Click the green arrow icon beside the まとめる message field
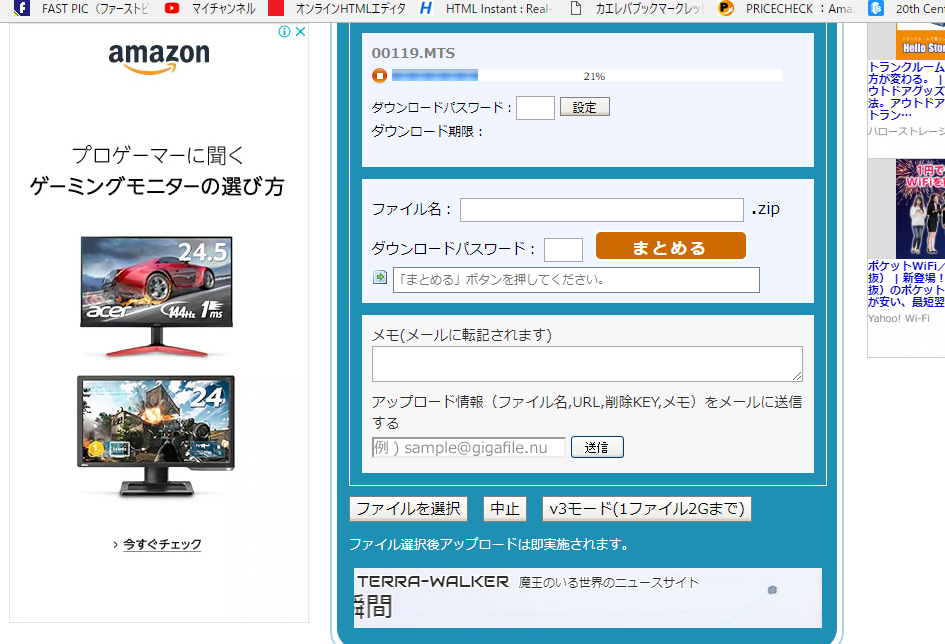Screen dimensions: 945x644 [380, 277]
